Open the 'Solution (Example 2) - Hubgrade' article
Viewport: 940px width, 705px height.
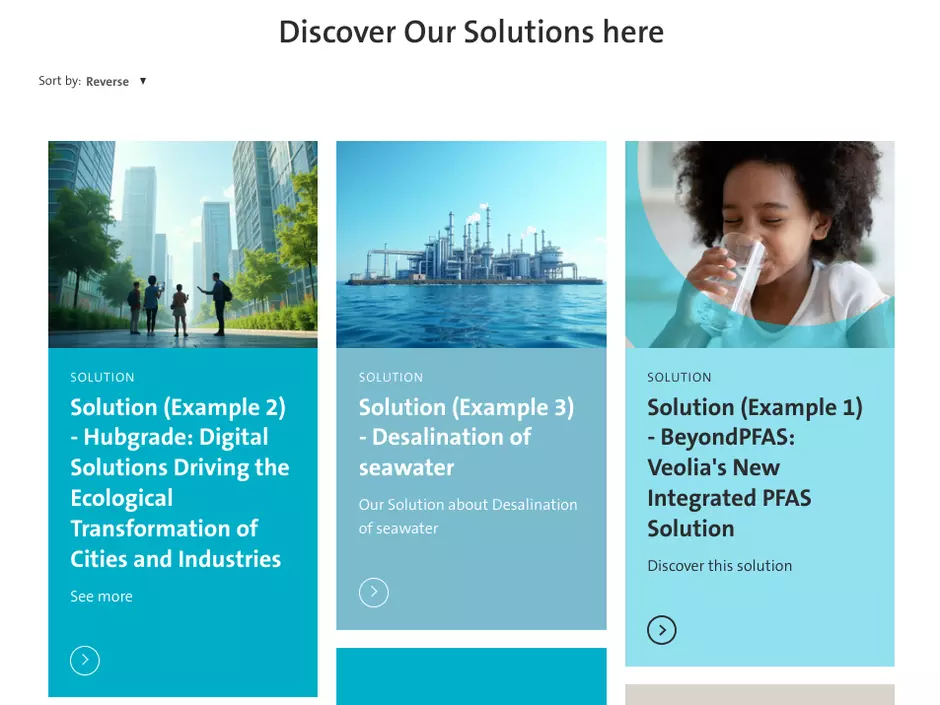[x=179, y=482]
